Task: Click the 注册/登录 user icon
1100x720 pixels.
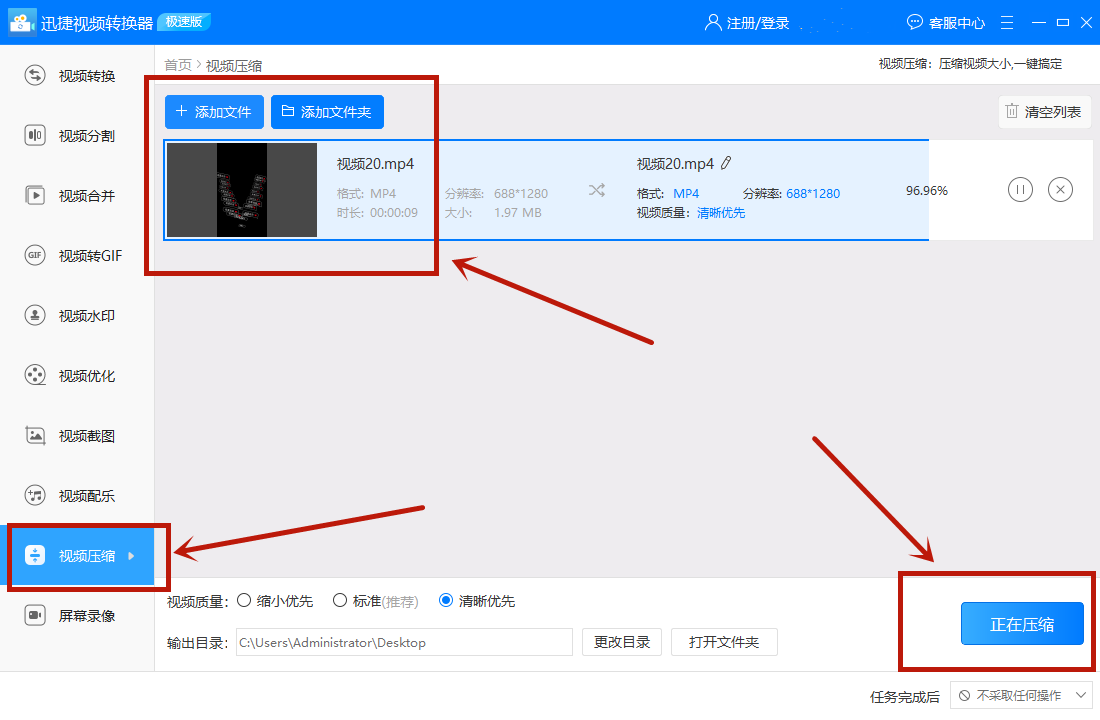Action: 713,22
